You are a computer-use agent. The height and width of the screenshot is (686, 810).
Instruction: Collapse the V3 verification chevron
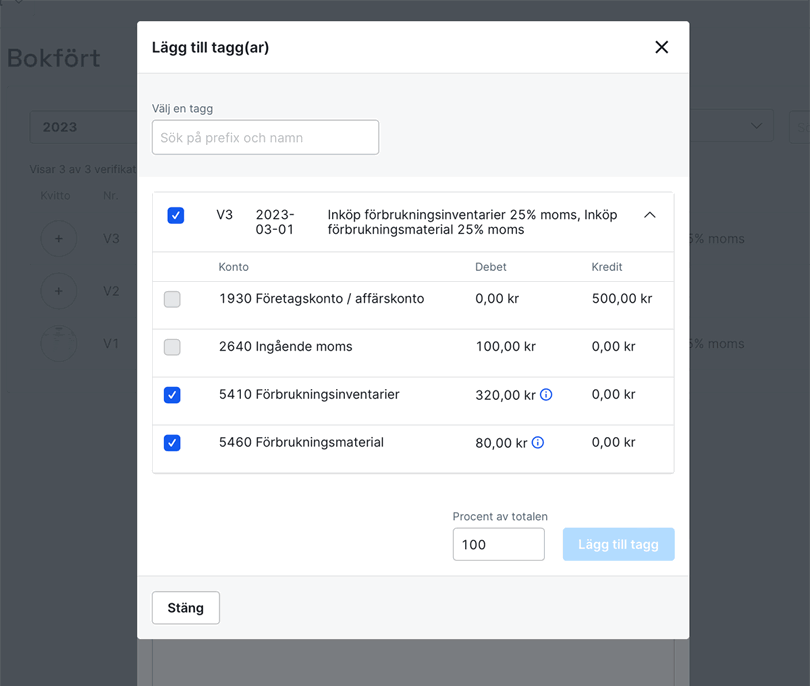coord(650,215)
